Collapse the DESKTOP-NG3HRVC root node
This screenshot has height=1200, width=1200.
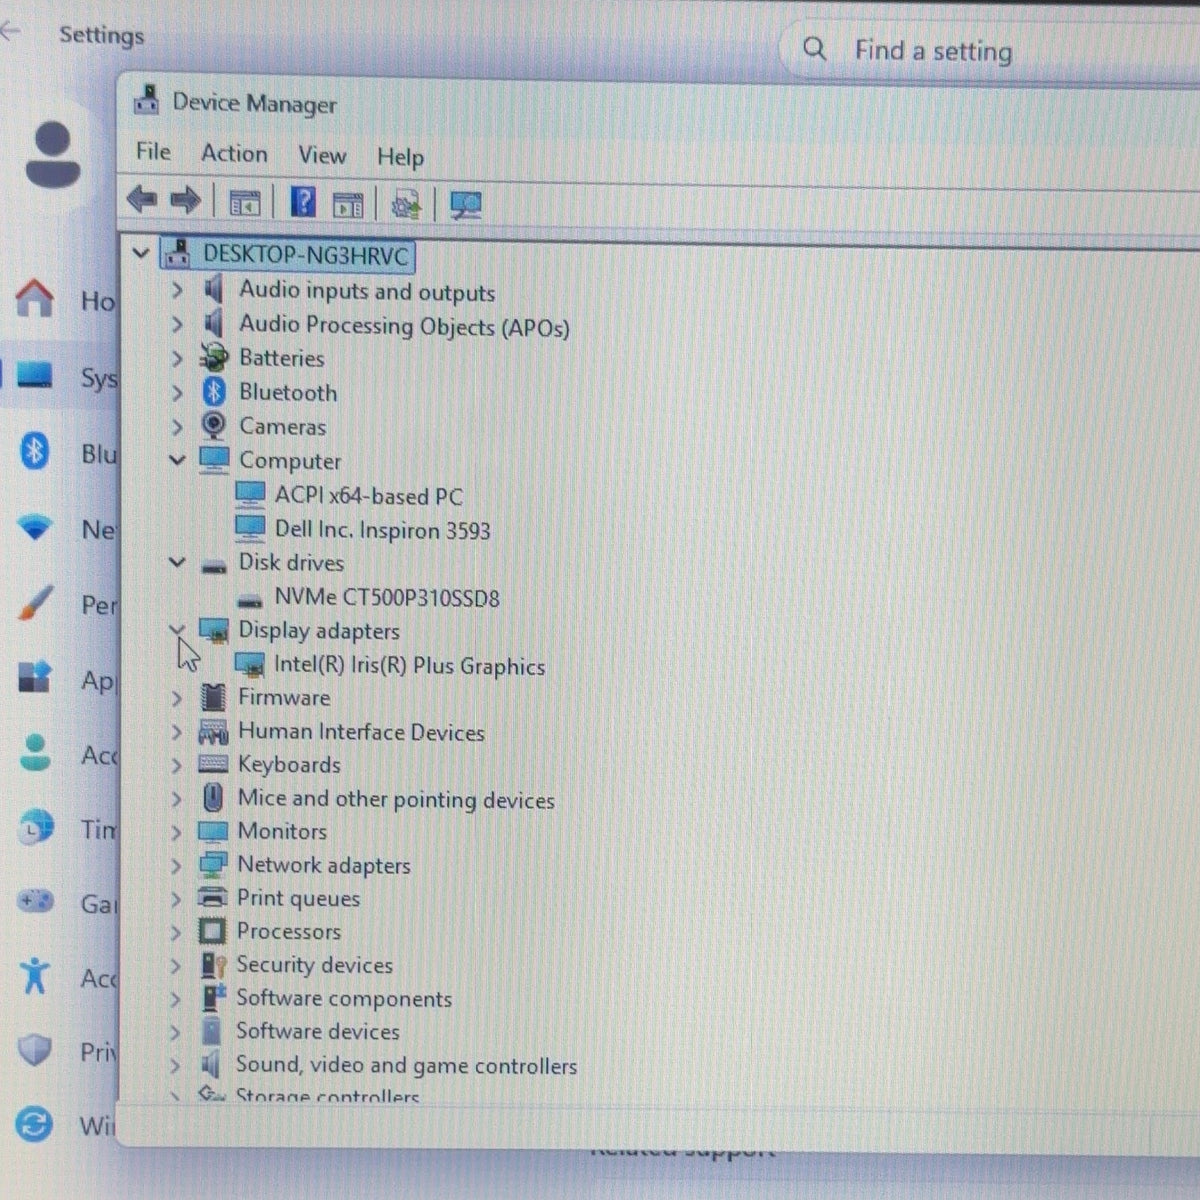141,254
